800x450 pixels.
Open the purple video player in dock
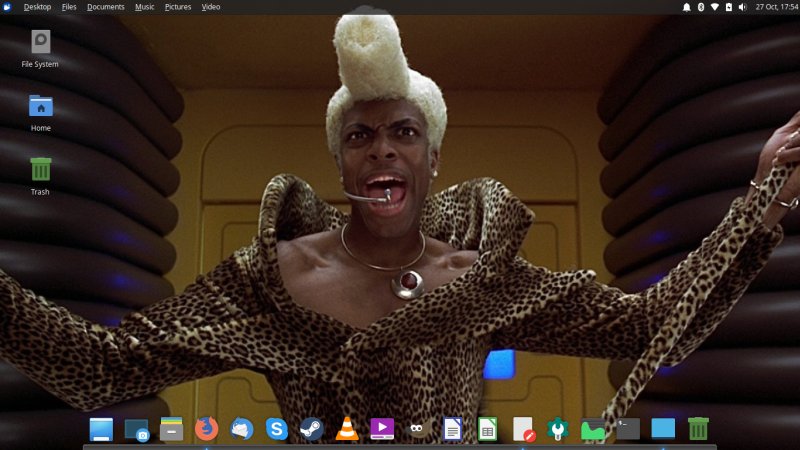382,429
